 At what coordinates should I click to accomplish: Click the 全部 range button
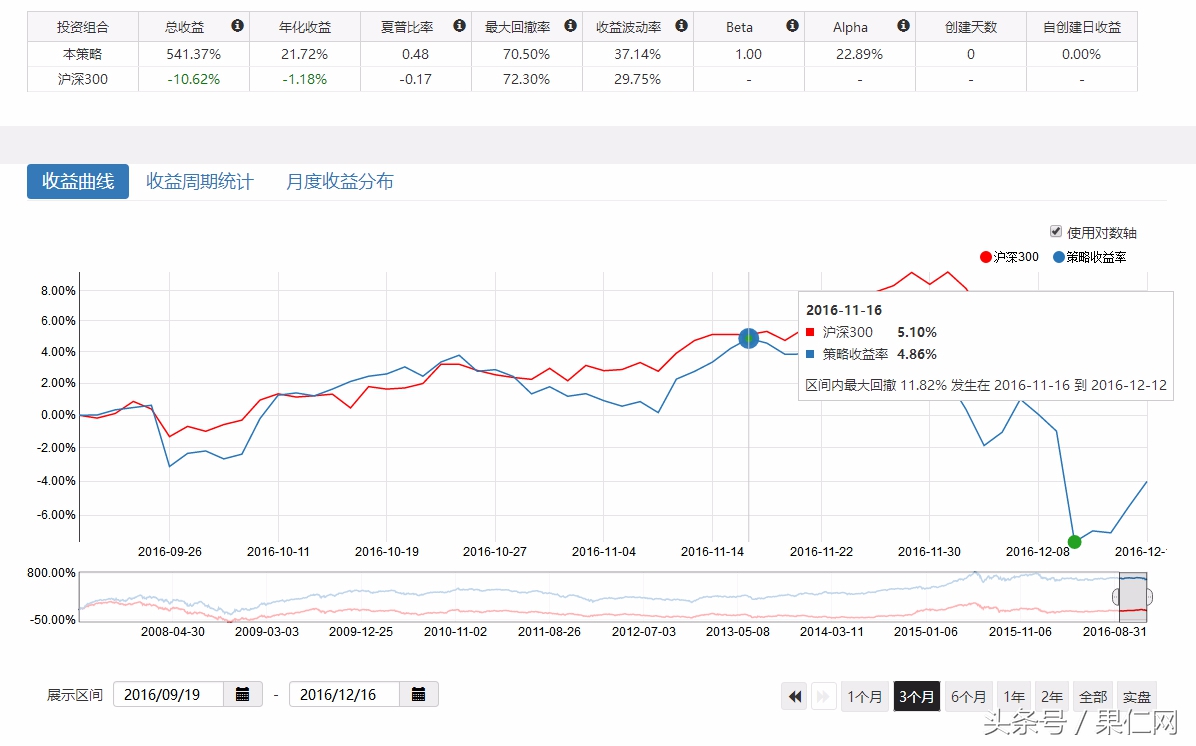click(x=1092, y=696)
